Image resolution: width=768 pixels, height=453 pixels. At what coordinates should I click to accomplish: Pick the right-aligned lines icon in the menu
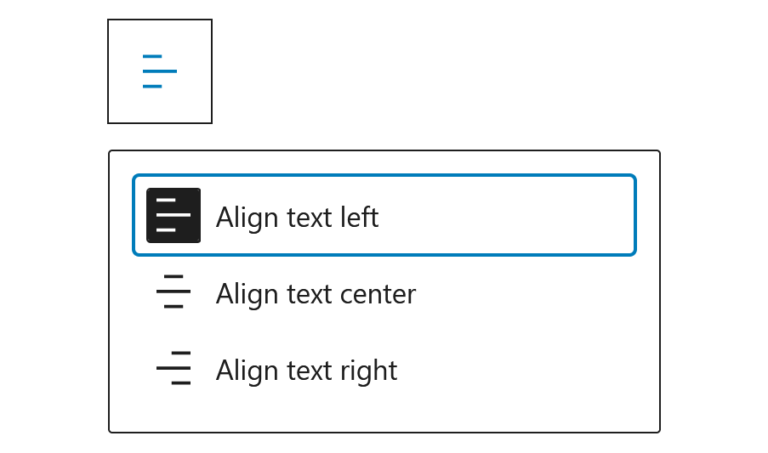[173, 368]
